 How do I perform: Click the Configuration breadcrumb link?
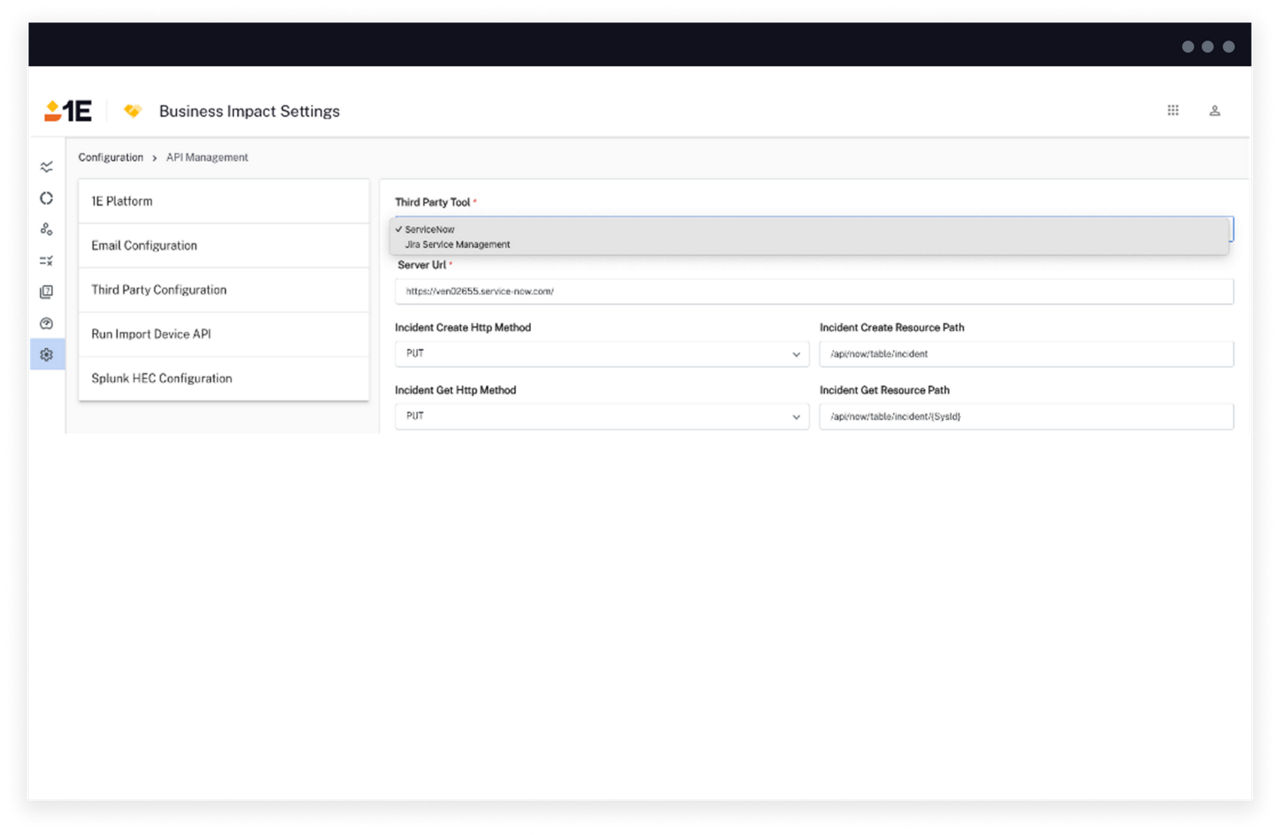pos(111,158)
